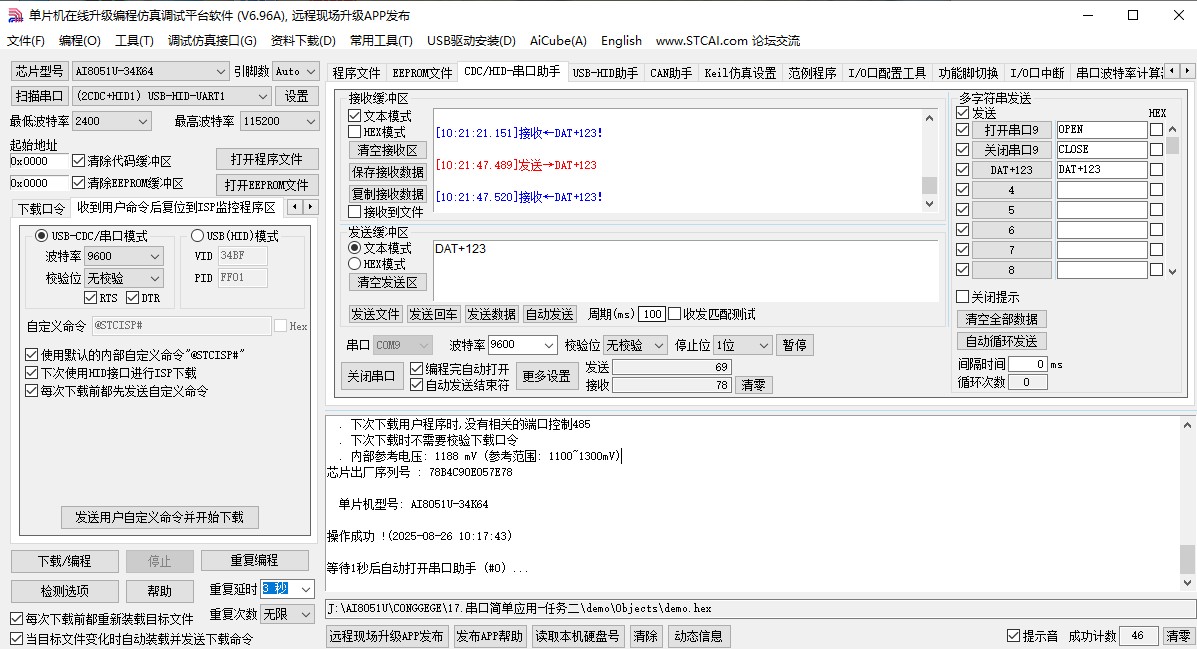Click the STC-ISP app icon in title bar
Viewport: 1197px width, 649px height.
click(x=14, y=15)
